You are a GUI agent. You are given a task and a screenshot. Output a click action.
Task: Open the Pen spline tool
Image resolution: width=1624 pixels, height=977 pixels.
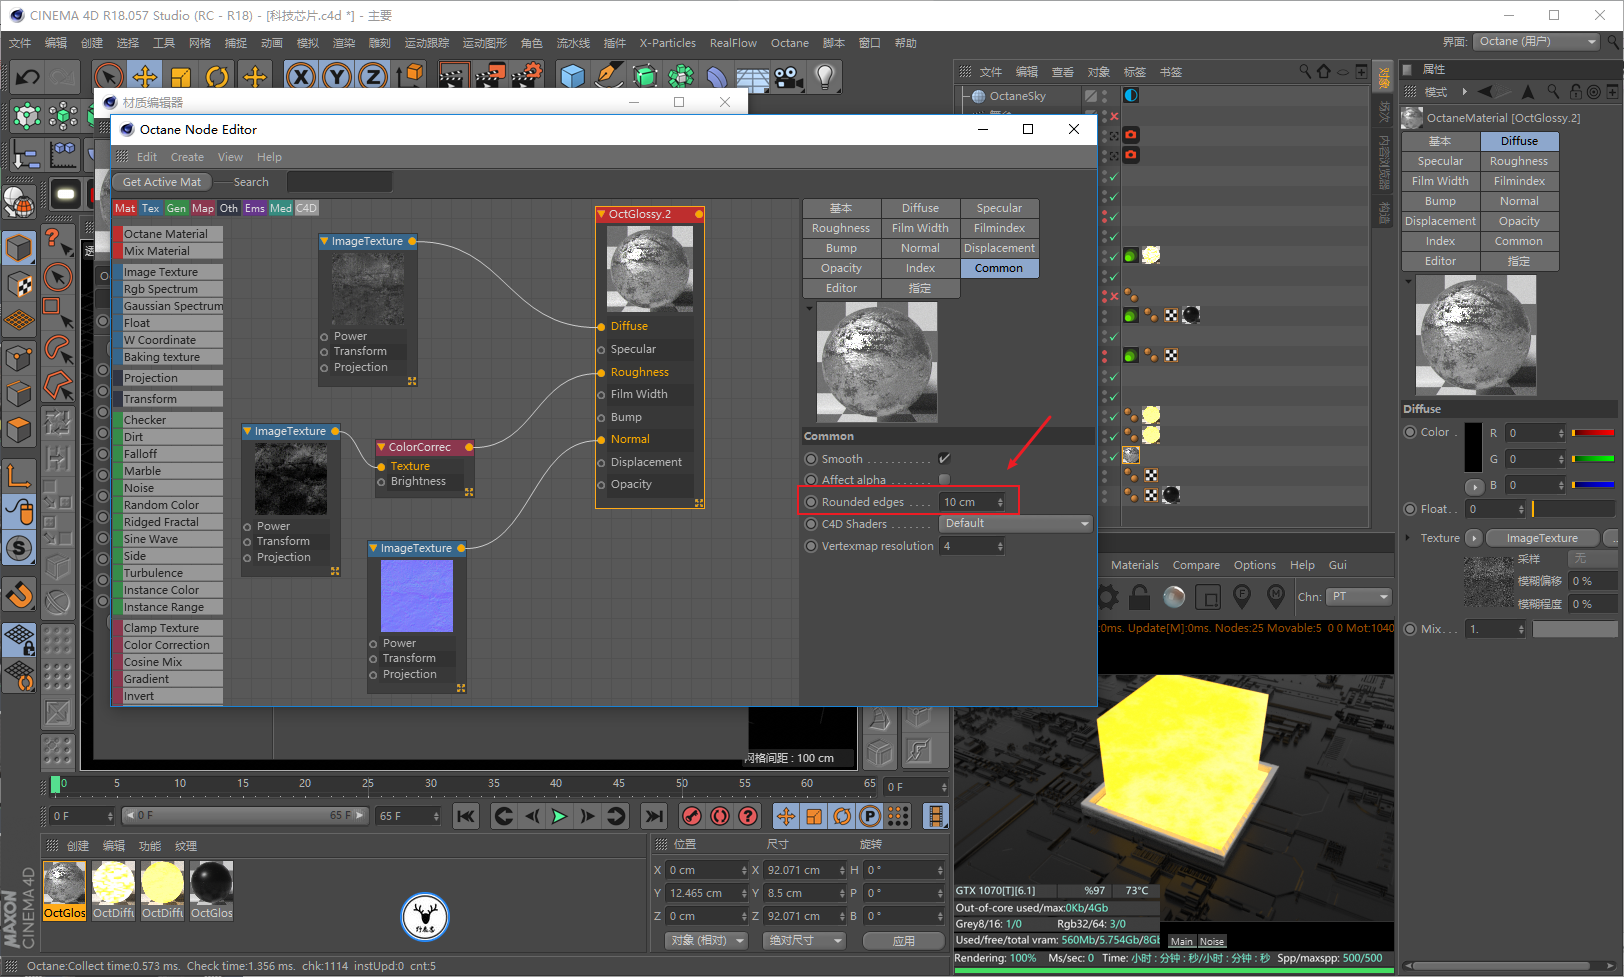[609, 77]
